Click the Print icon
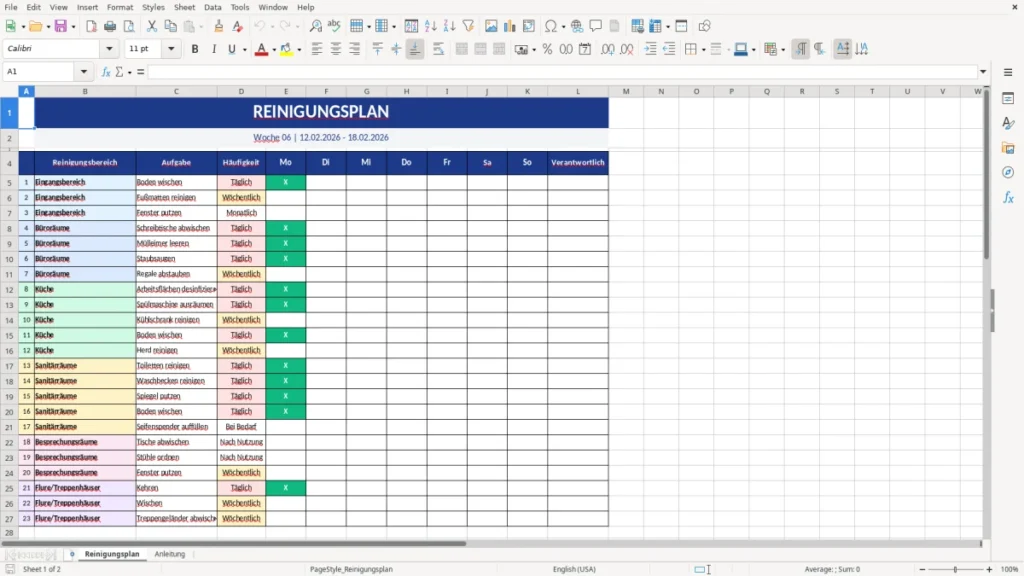 click(x=110, y=26)
